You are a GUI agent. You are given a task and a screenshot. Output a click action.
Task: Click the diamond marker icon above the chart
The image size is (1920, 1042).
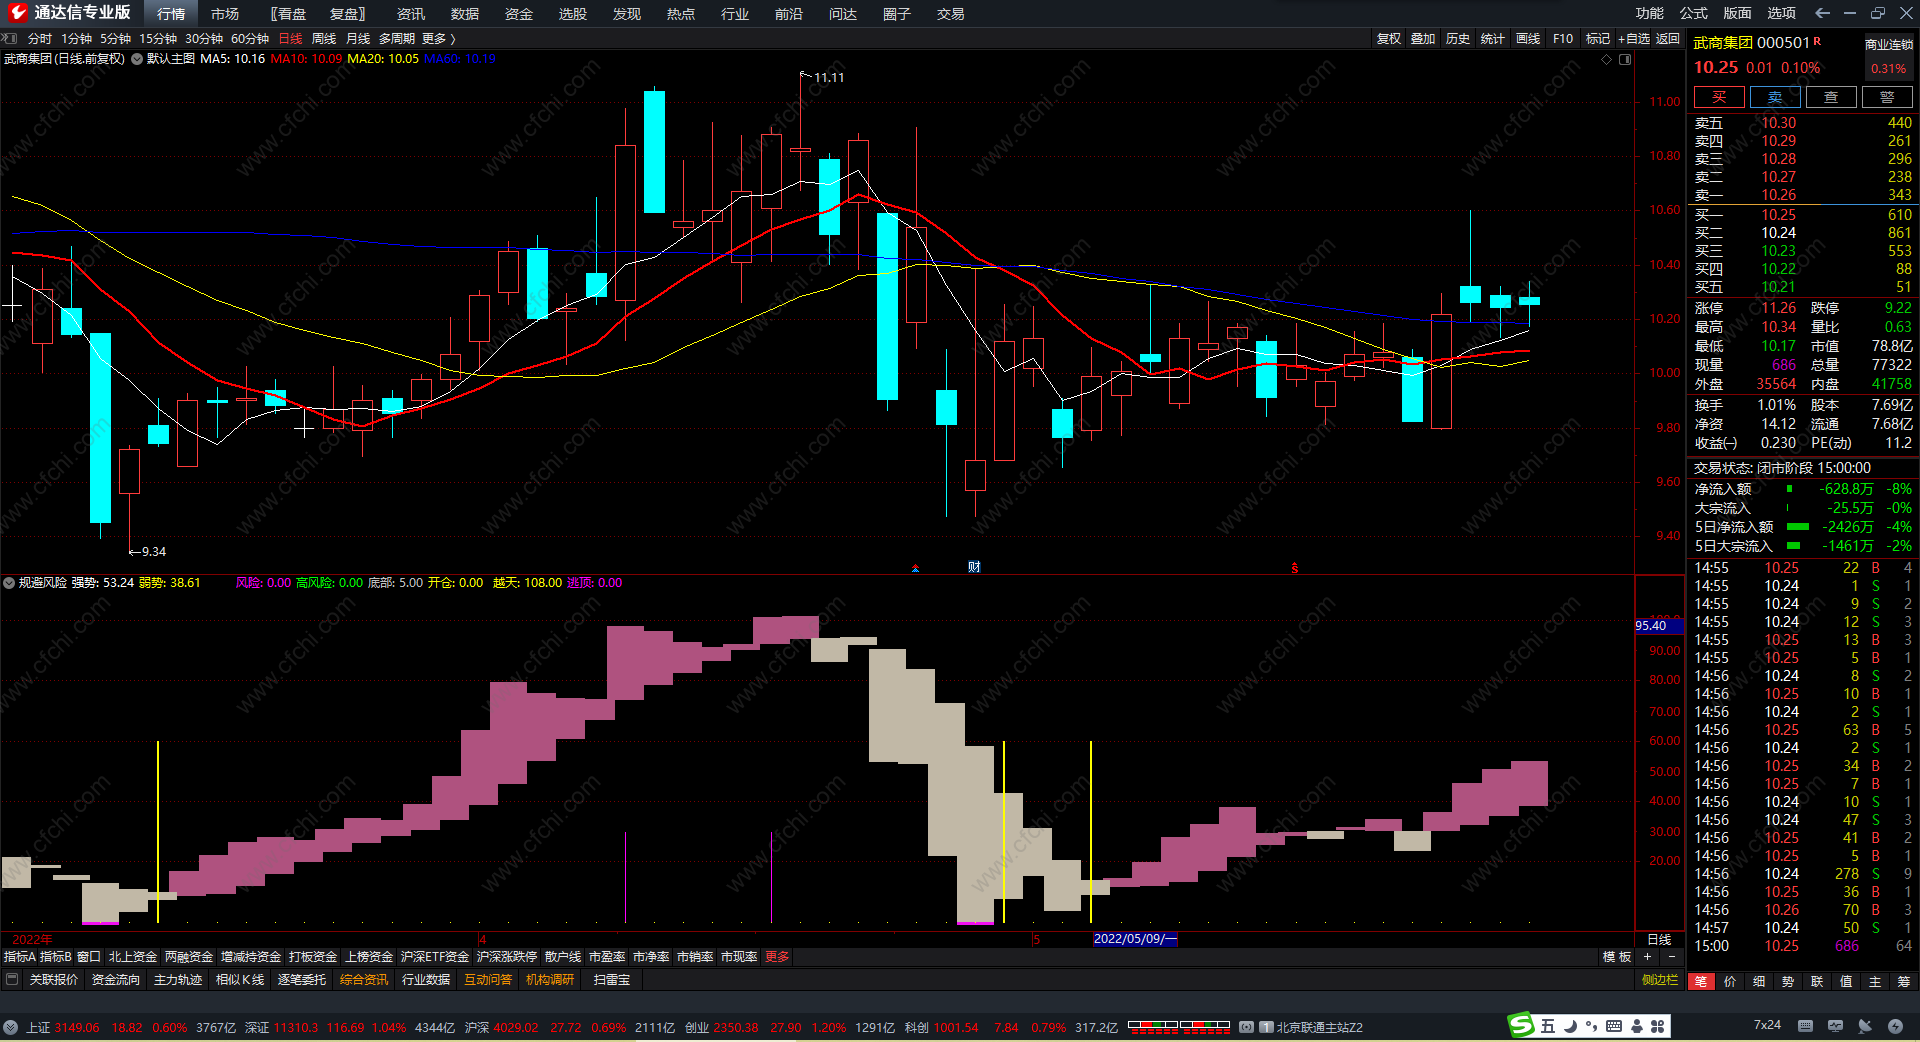(x=1607, y=59)
